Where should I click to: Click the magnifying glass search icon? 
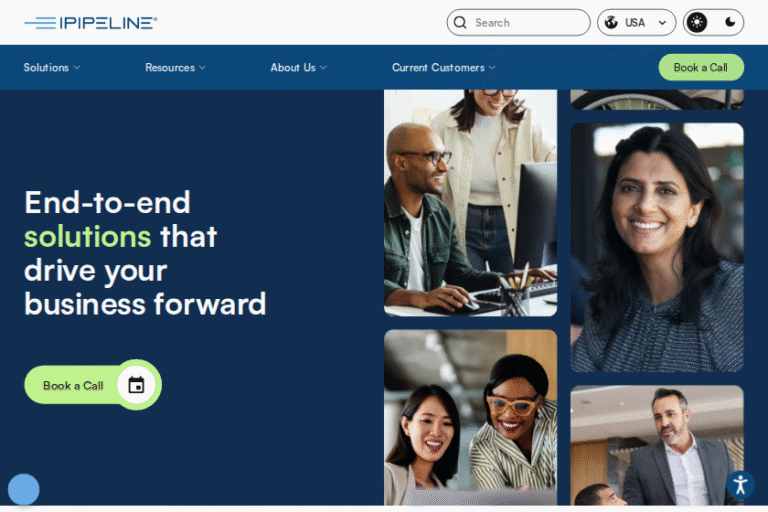click(x=460, y=23)
